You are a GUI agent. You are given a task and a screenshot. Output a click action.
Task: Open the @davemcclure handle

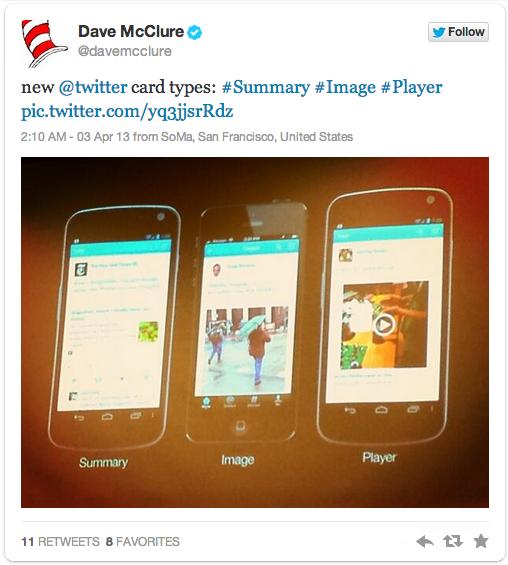pos(125,51)
